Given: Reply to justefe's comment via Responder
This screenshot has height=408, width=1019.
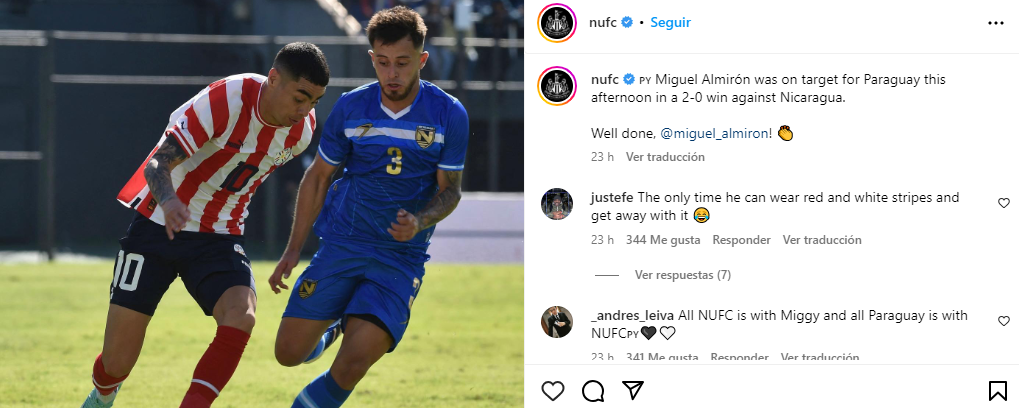Looking at the screenshot, I should pyautogui.click(x=742, y=240).
